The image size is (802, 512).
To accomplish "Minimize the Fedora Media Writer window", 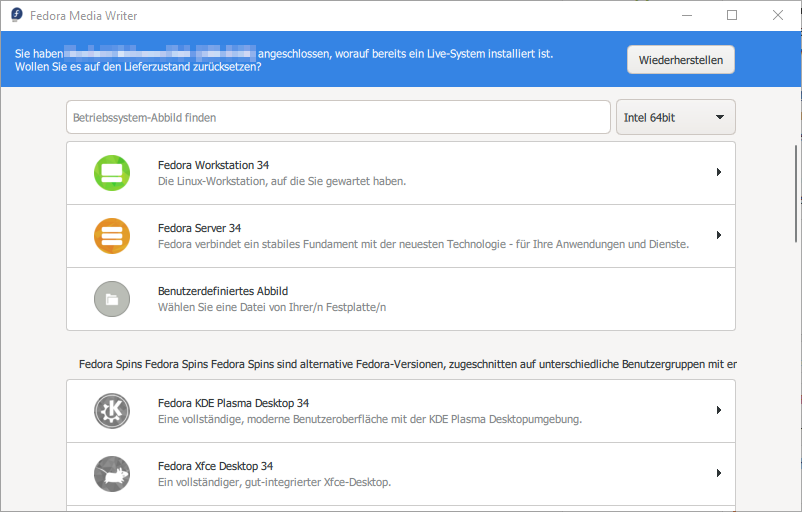I will (687, 15).
